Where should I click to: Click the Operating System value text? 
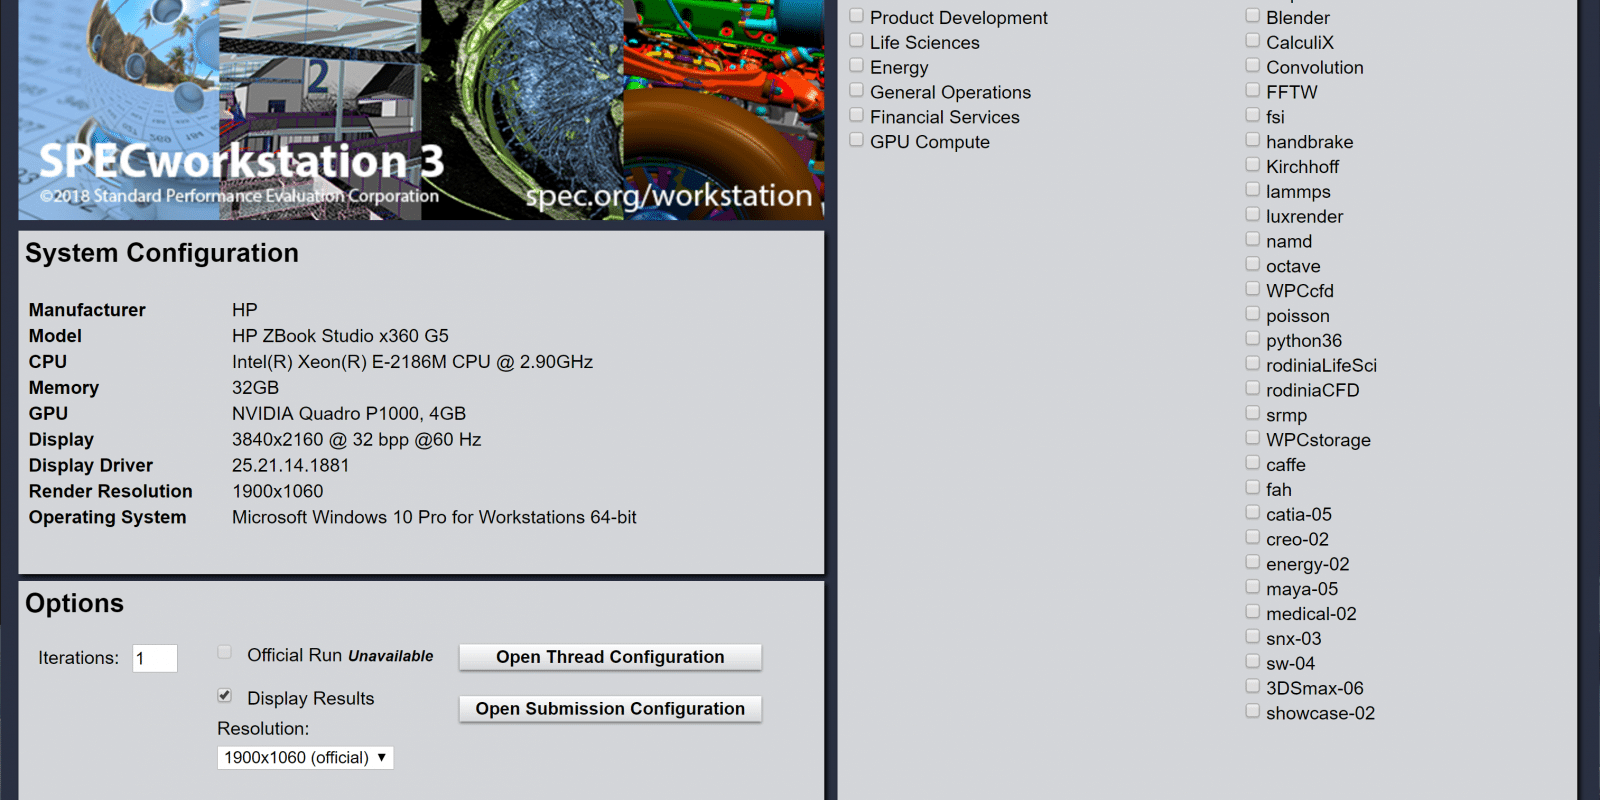pos(434,518)
